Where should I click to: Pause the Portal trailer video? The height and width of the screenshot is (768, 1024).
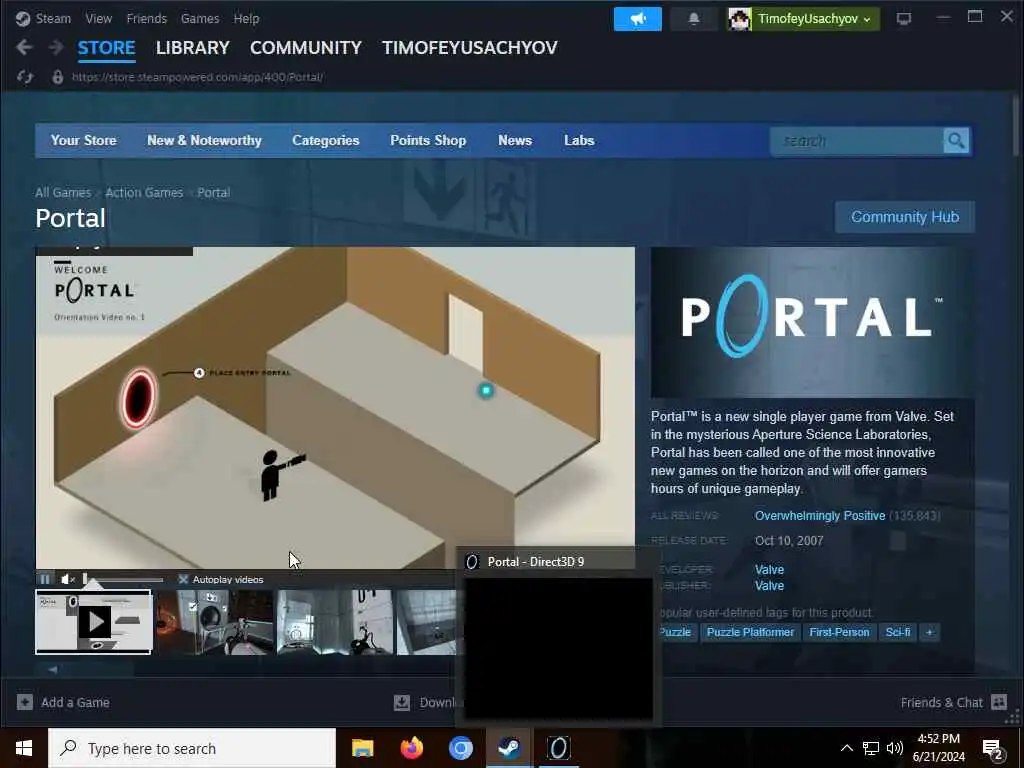point(44,579)
